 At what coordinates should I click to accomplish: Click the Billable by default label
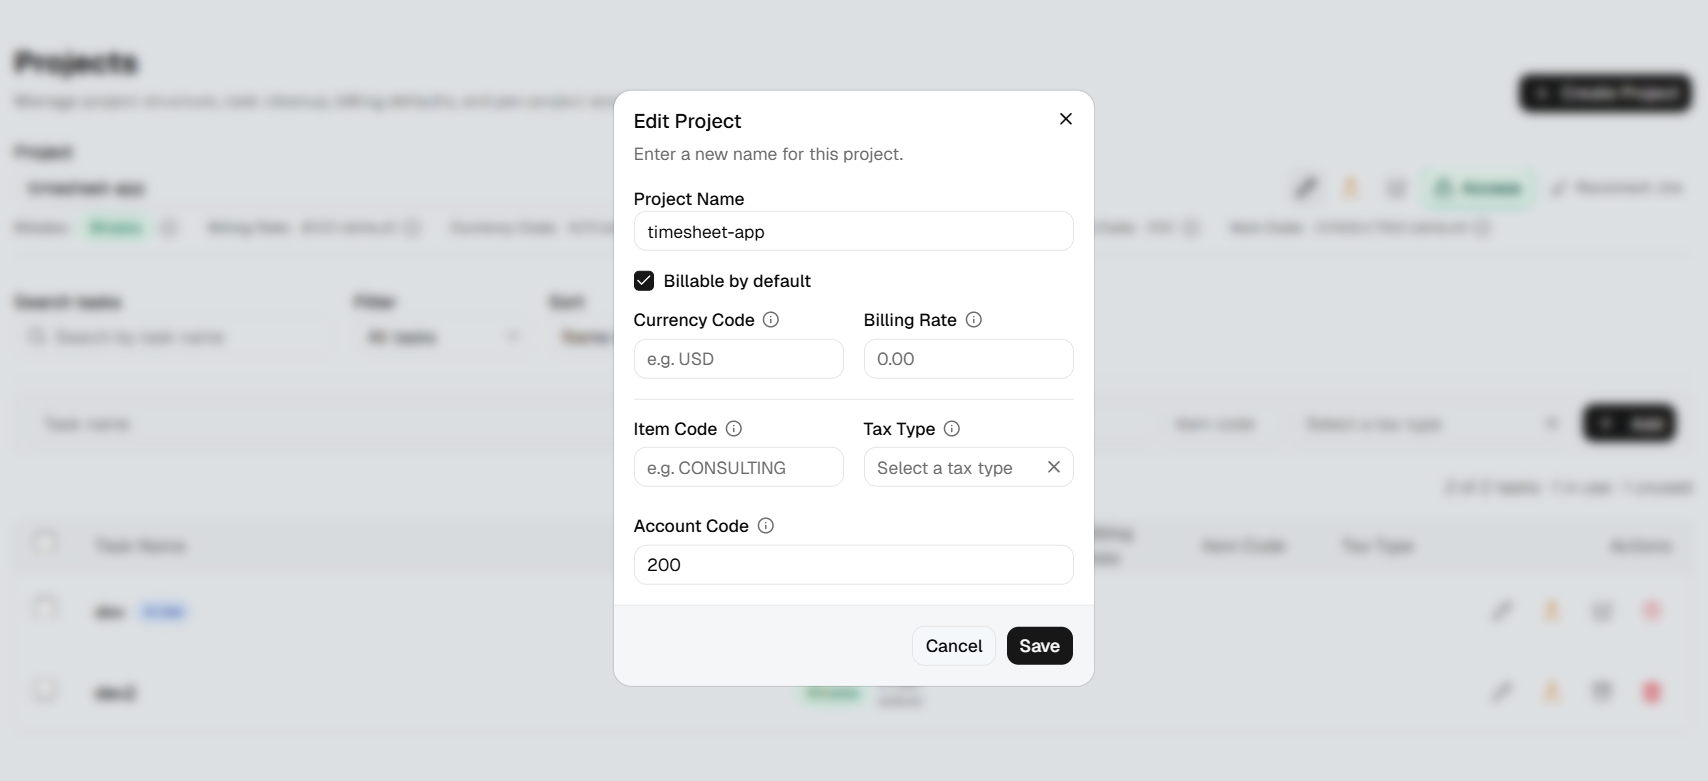point(737,281)
